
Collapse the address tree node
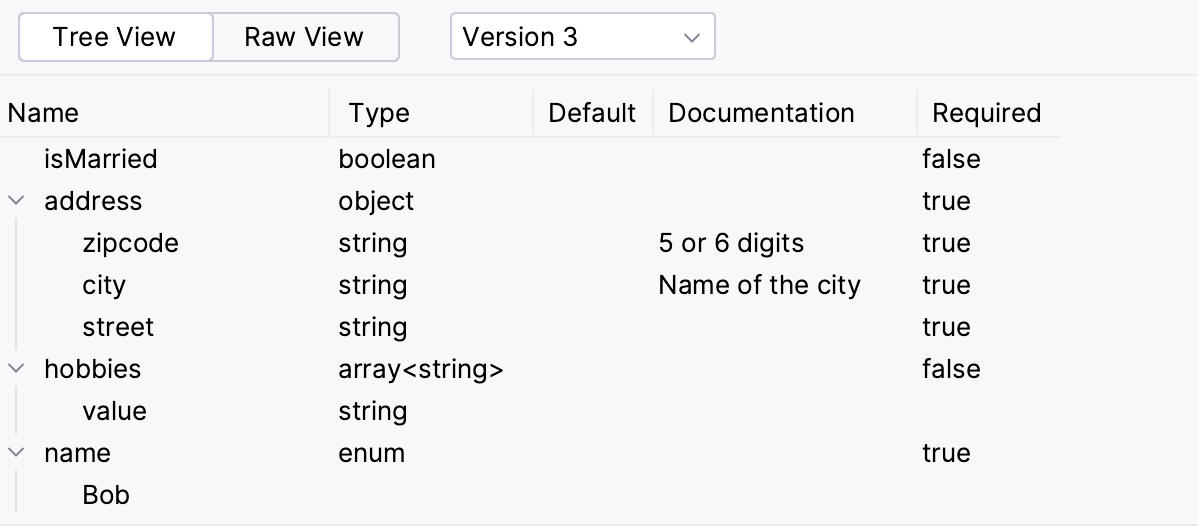tap(16, 201)
